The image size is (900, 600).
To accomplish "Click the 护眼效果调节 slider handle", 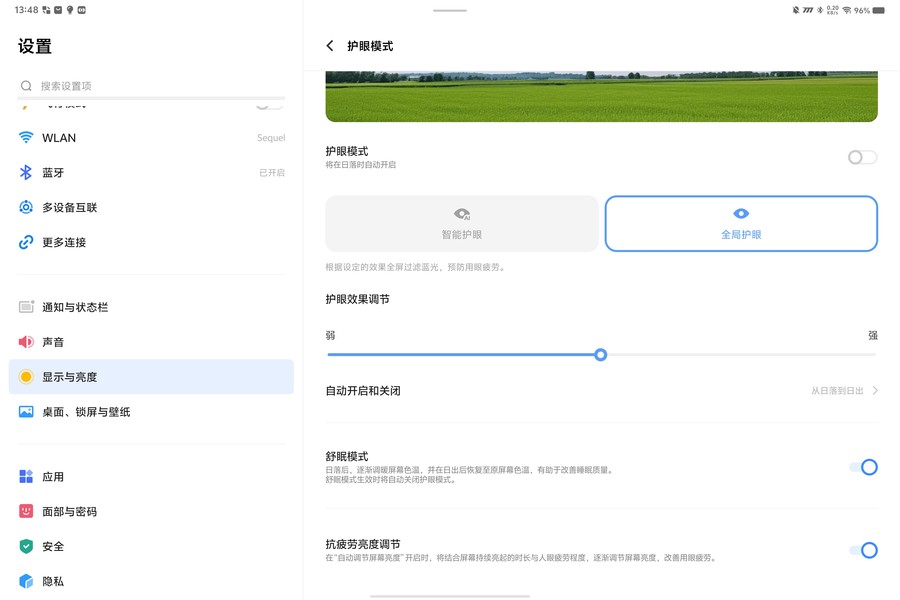I will tap(601, 355).
